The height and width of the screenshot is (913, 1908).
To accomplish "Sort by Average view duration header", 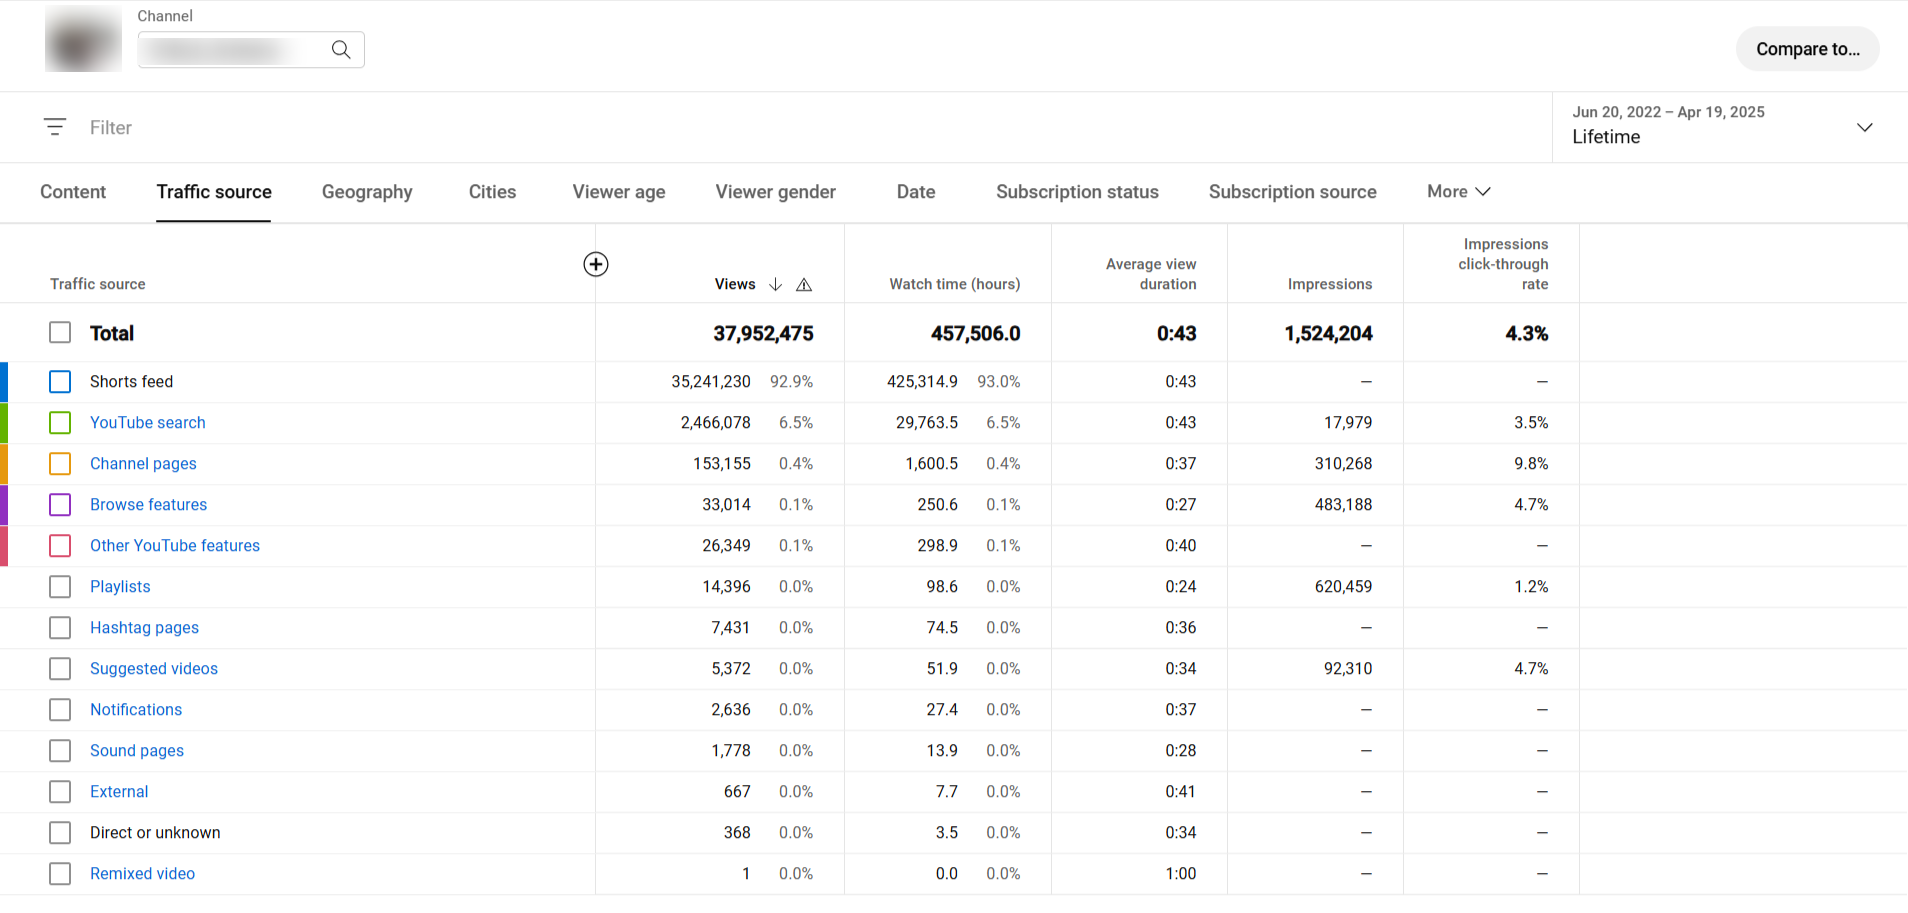I will click(x=1151, y=274).
